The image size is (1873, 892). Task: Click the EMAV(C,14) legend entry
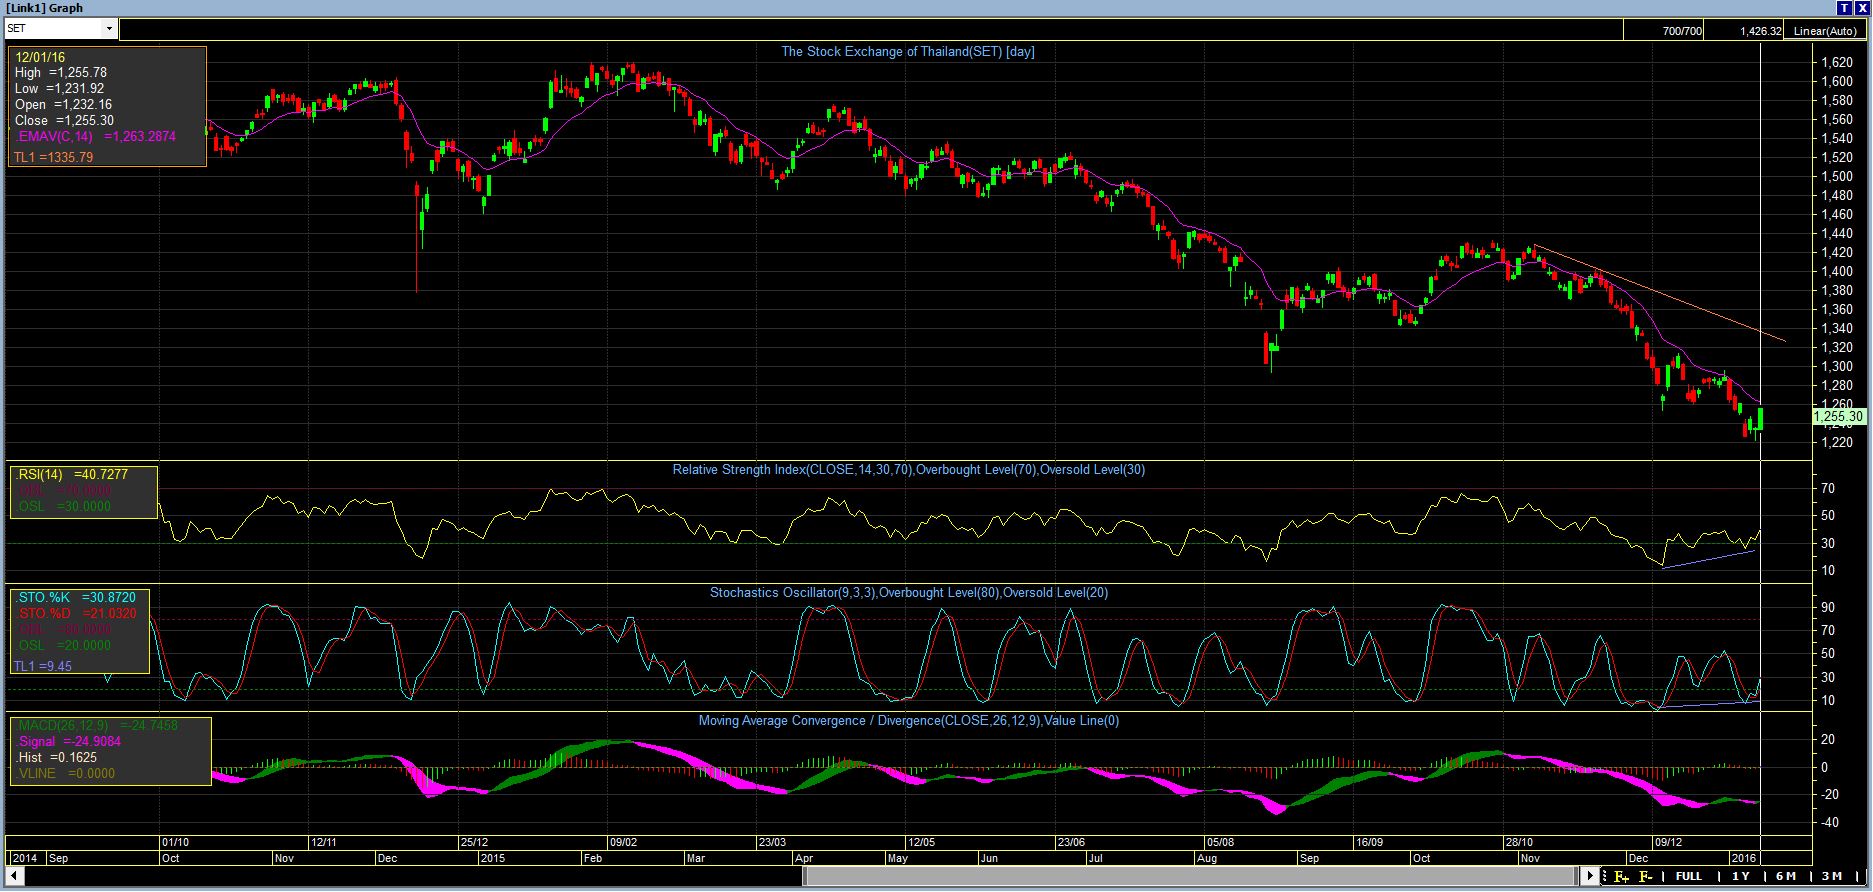pos(96,136)
